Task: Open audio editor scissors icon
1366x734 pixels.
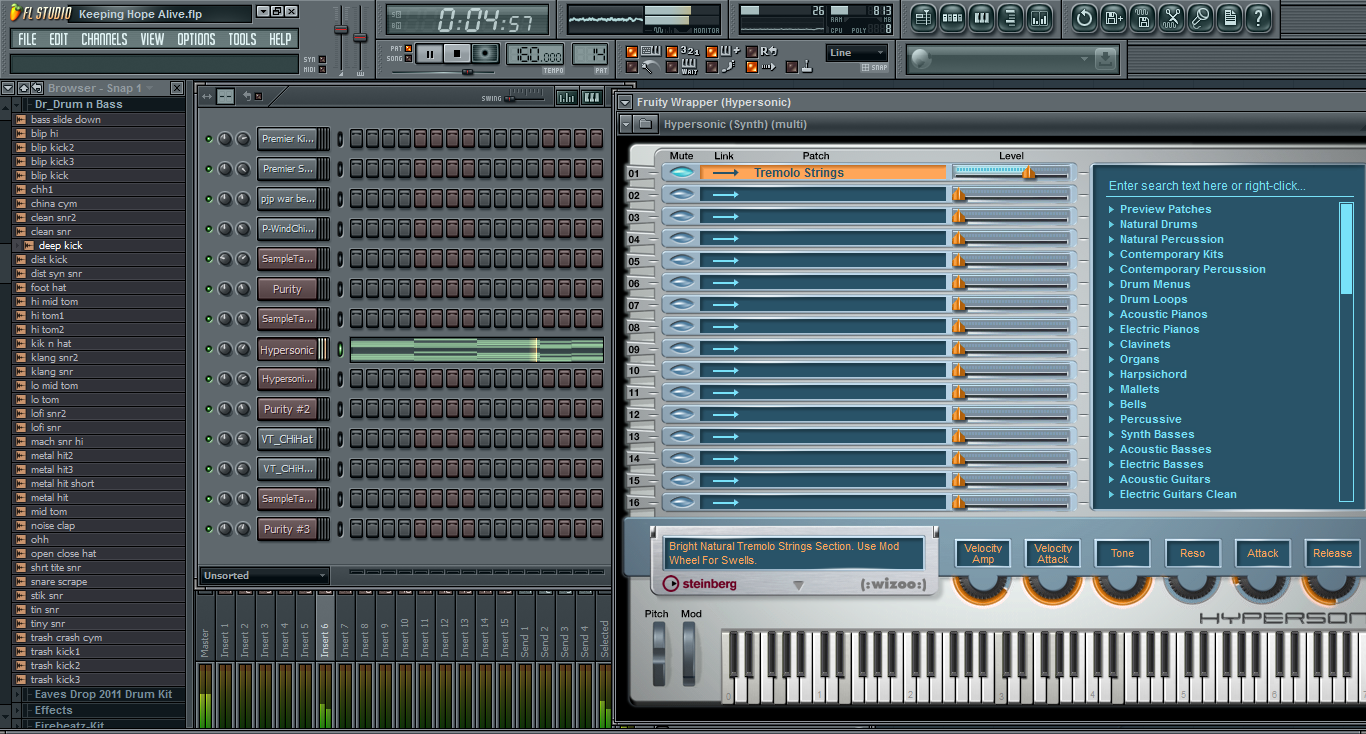Action: 1171,17
